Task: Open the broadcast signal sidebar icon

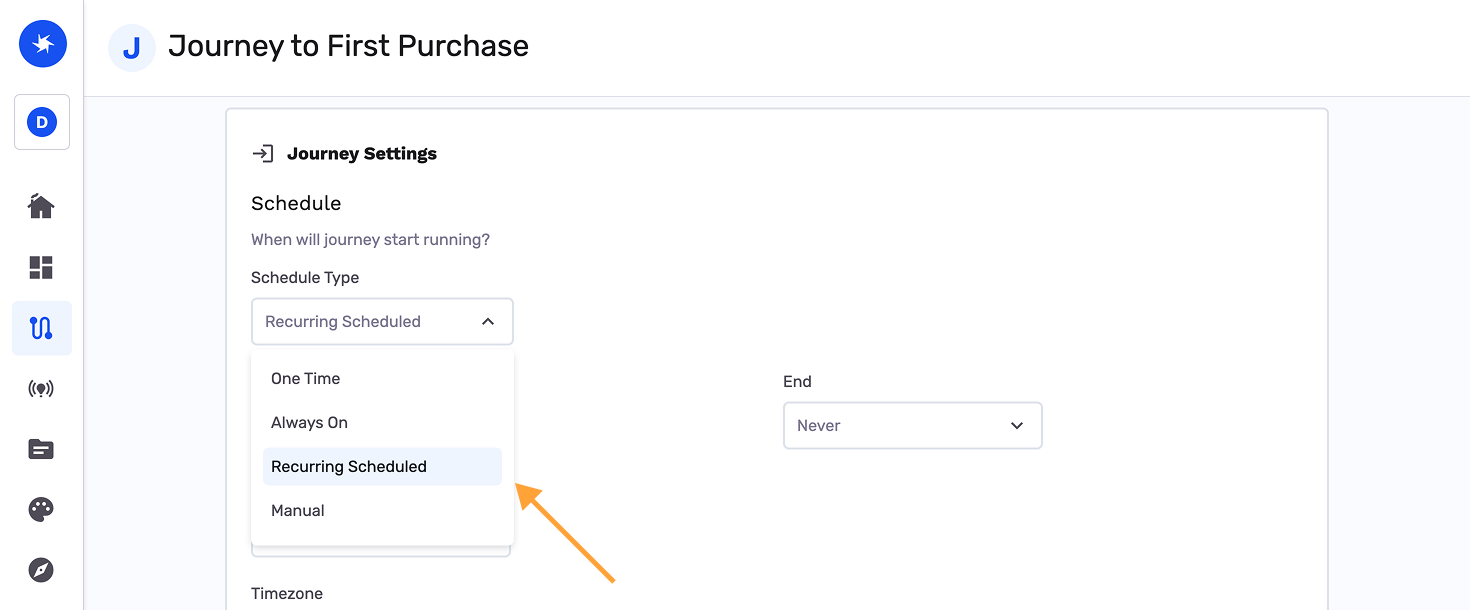Action: coord(41,389)
